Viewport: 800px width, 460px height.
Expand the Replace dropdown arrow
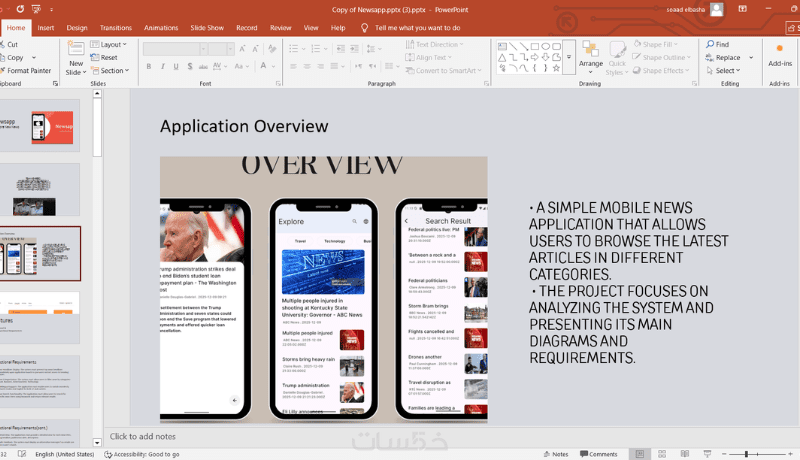(x=751, y=58)
